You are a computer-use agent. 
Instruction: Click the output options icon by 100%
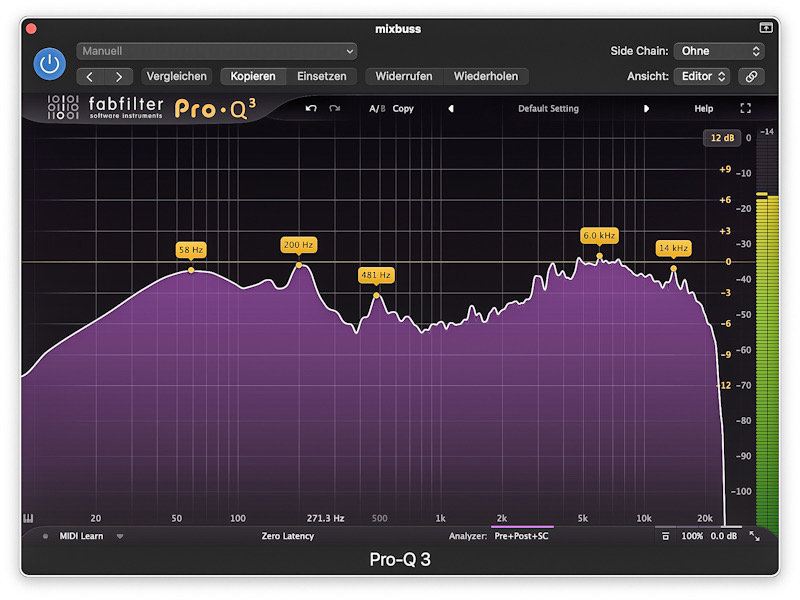pos(665,536)
